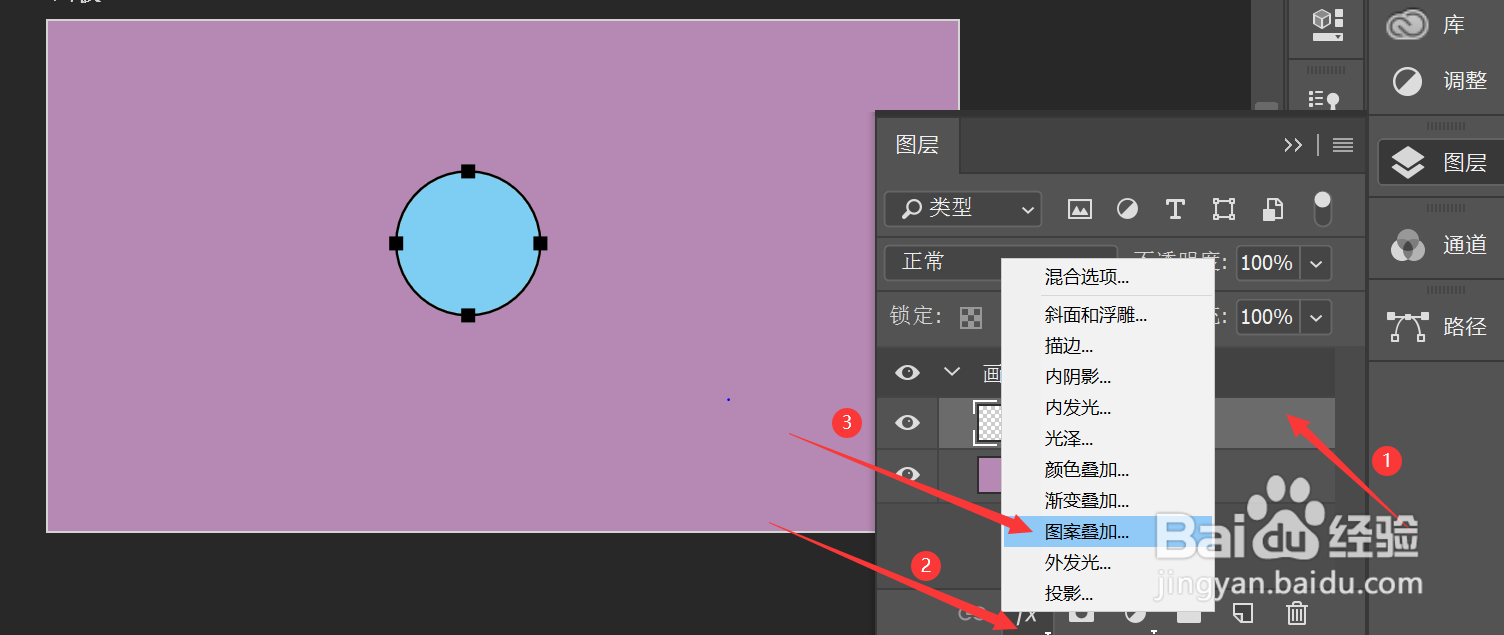Screen dimensions: 1504x635
Task: Filter layers by smart object icon
Action: pos(1272,209)
